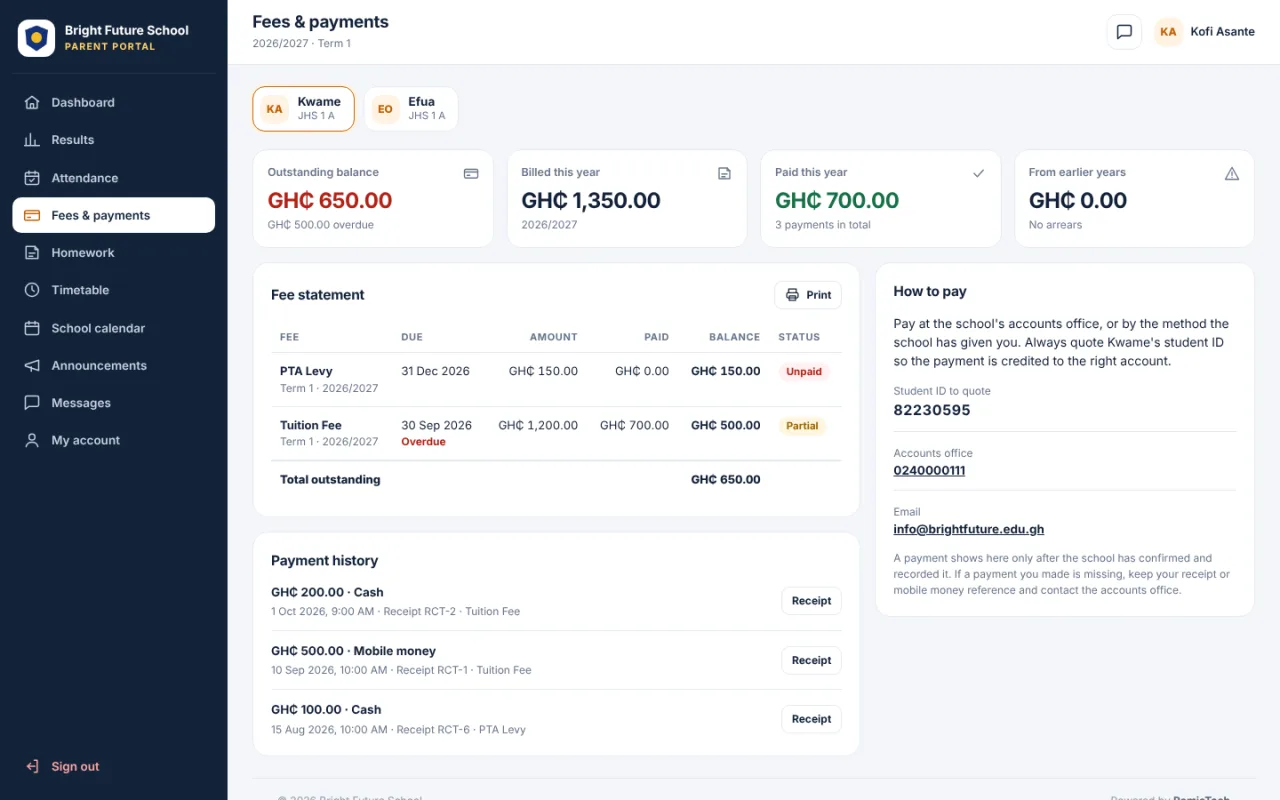Screen dimensions: 1280x800
Task: Click the Sign out label
Action: point(75,767)
